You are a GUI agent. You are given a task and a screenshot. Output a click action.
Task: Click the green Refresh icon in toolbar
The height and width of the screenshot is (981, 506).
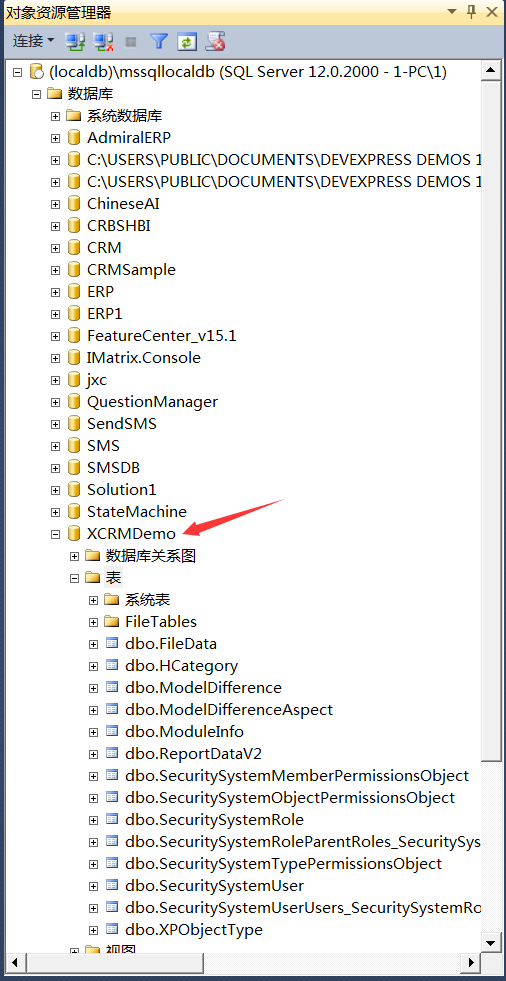(187, 42)
